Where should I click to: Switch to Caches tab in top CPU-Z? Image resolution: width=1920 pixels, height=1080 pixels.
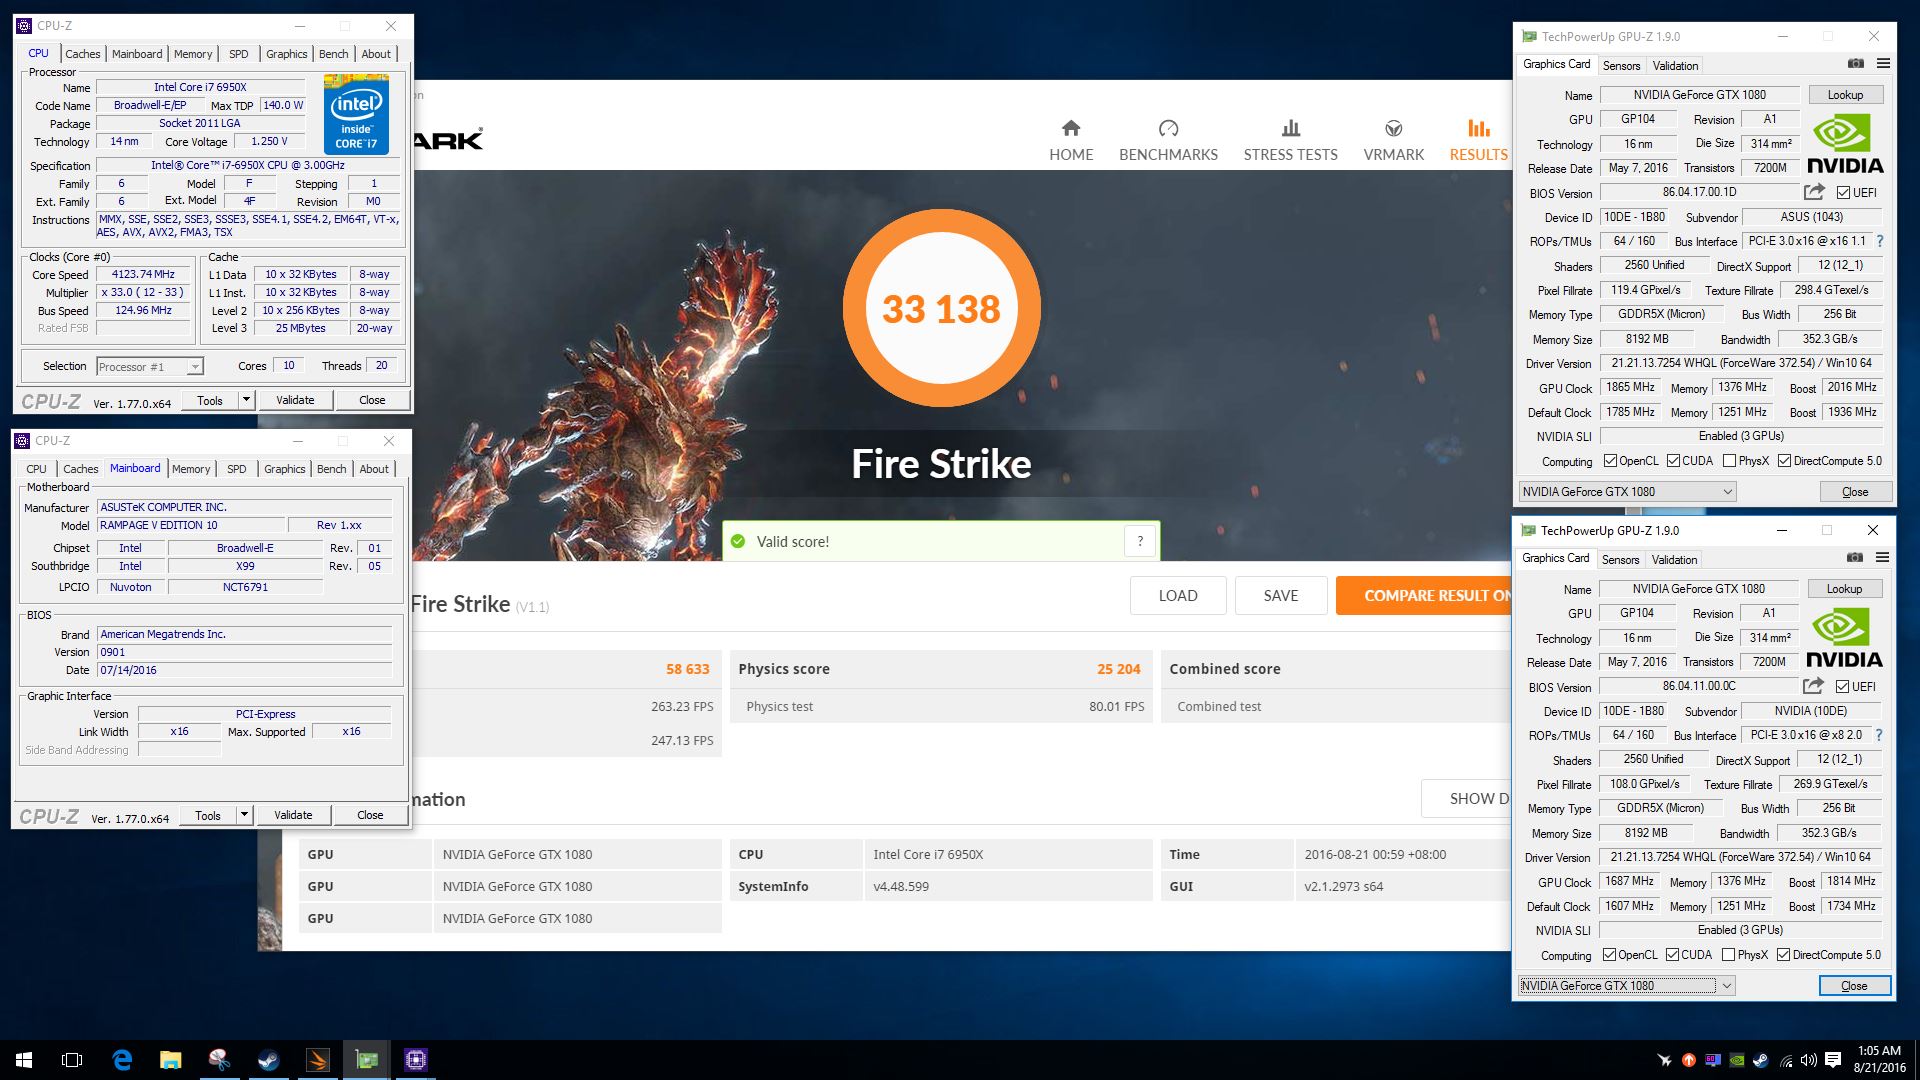coord(83,54)
